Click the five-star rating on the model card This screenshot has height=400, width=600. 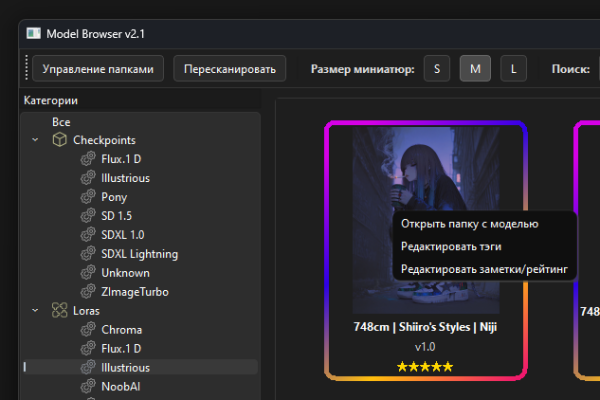425,367
